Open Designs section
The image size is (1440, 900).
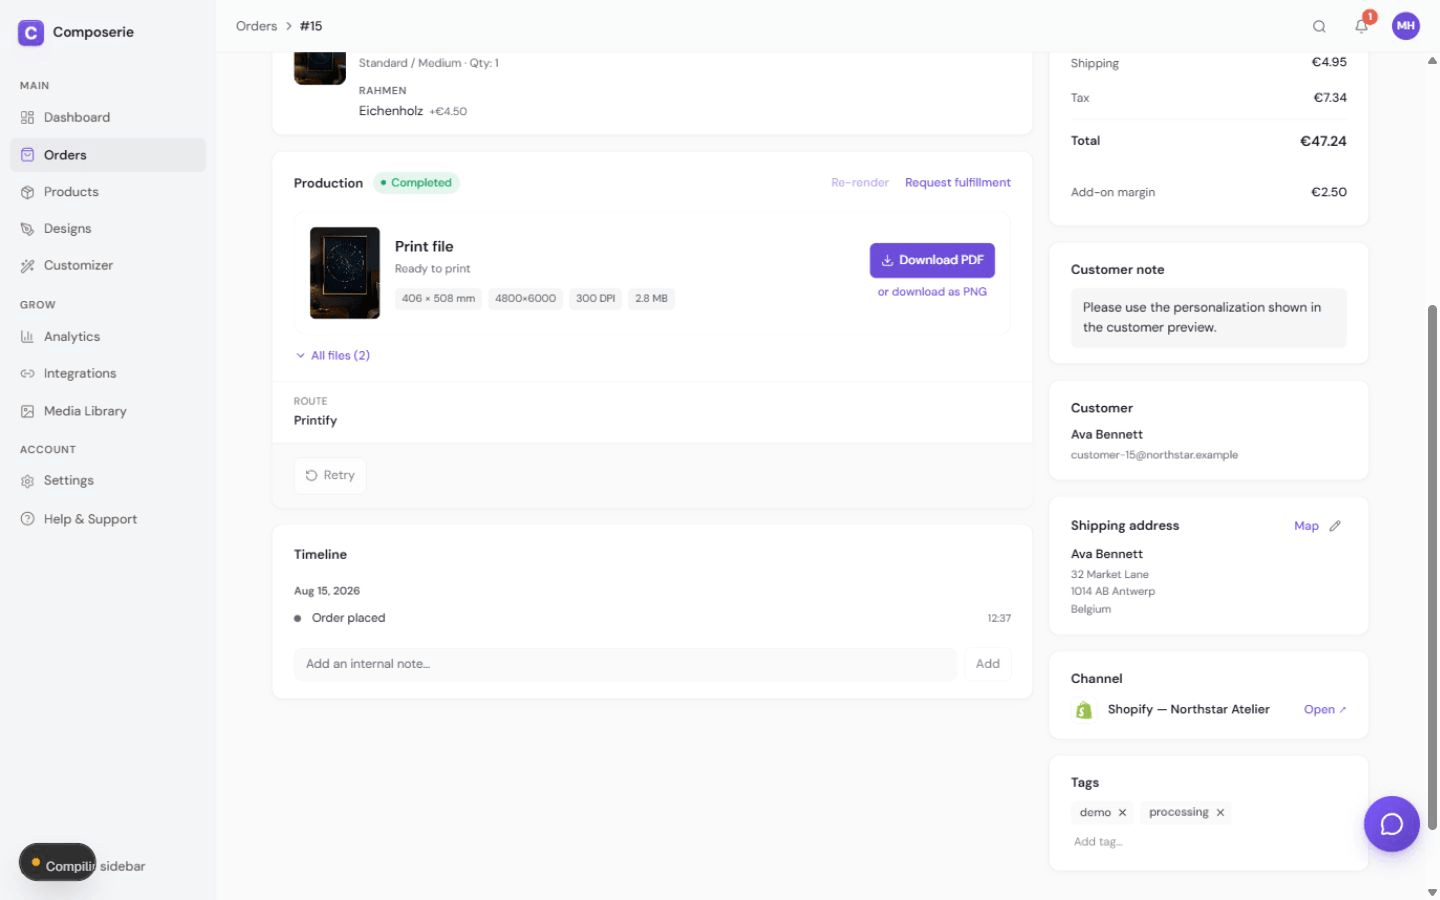coord(108,229)
